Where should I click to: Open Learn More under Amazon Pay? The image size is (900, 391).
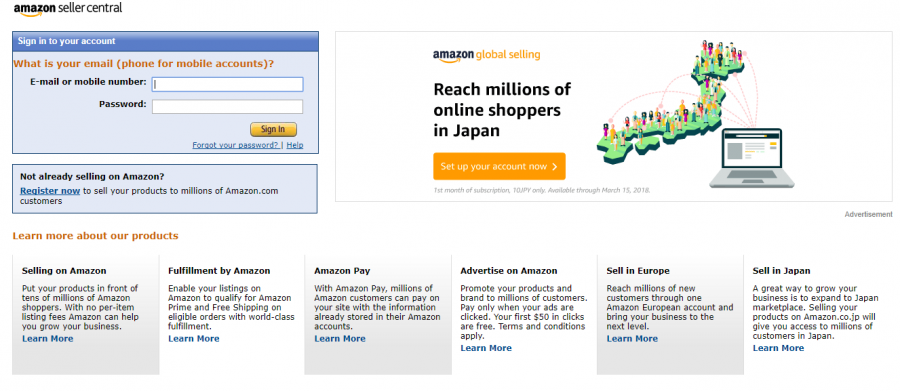[x=340, y=339]
